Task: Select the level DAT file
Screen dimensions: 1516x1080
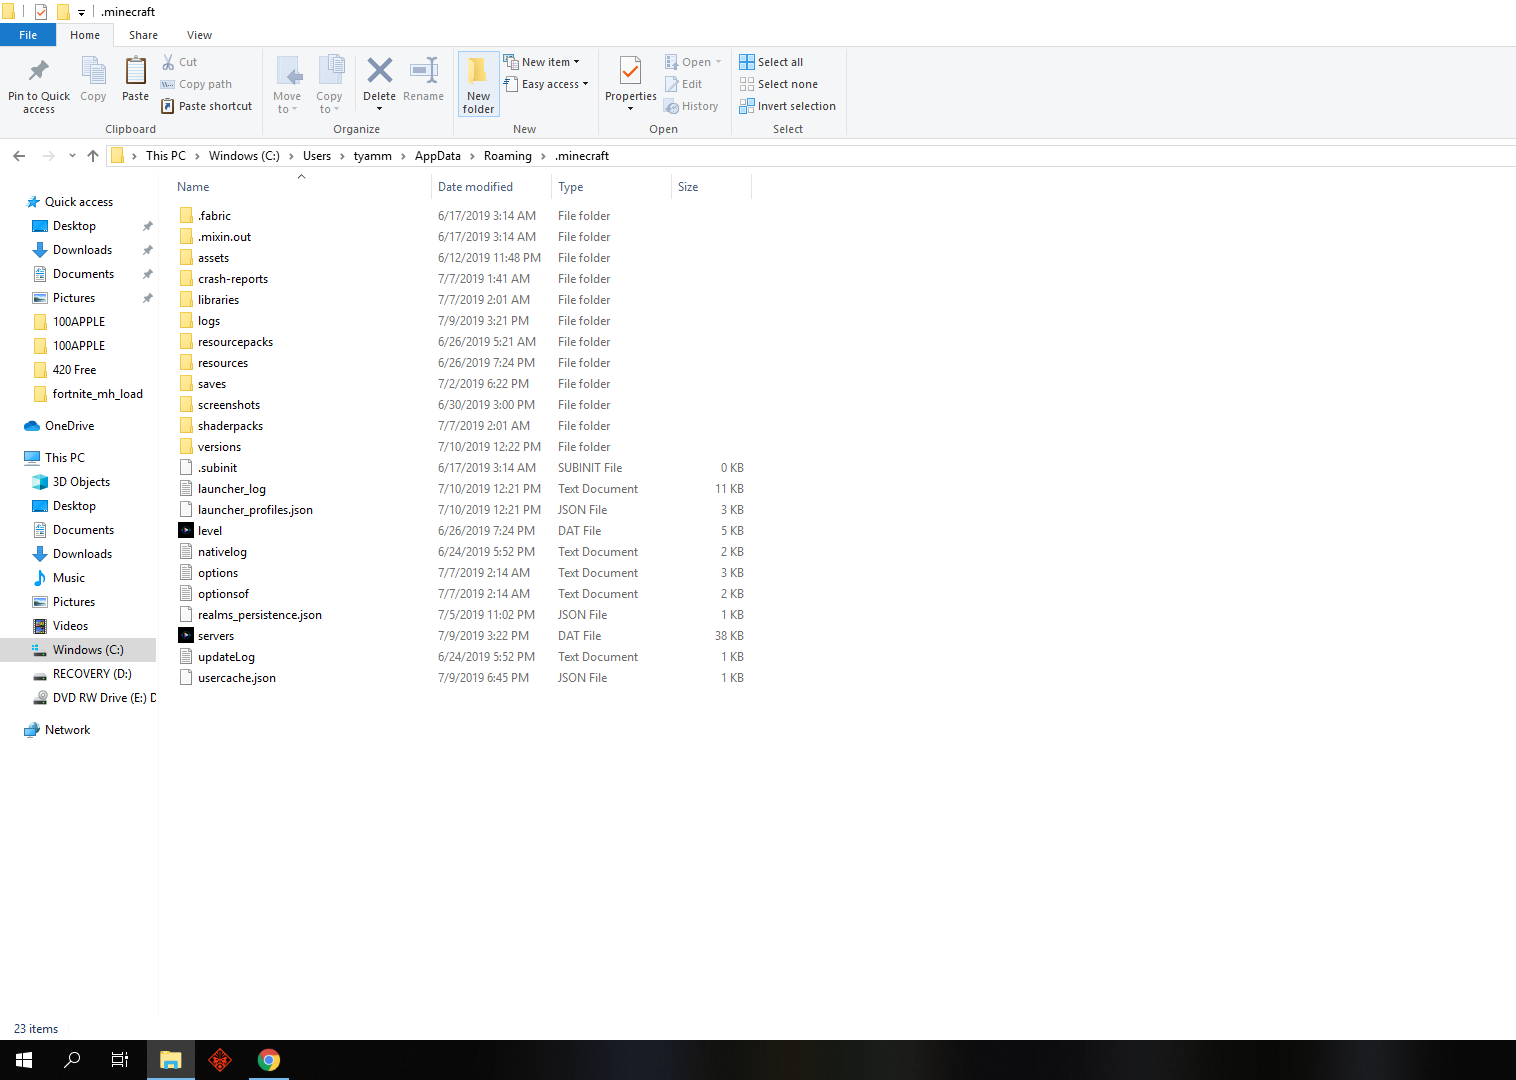Action: pos(210,531)
